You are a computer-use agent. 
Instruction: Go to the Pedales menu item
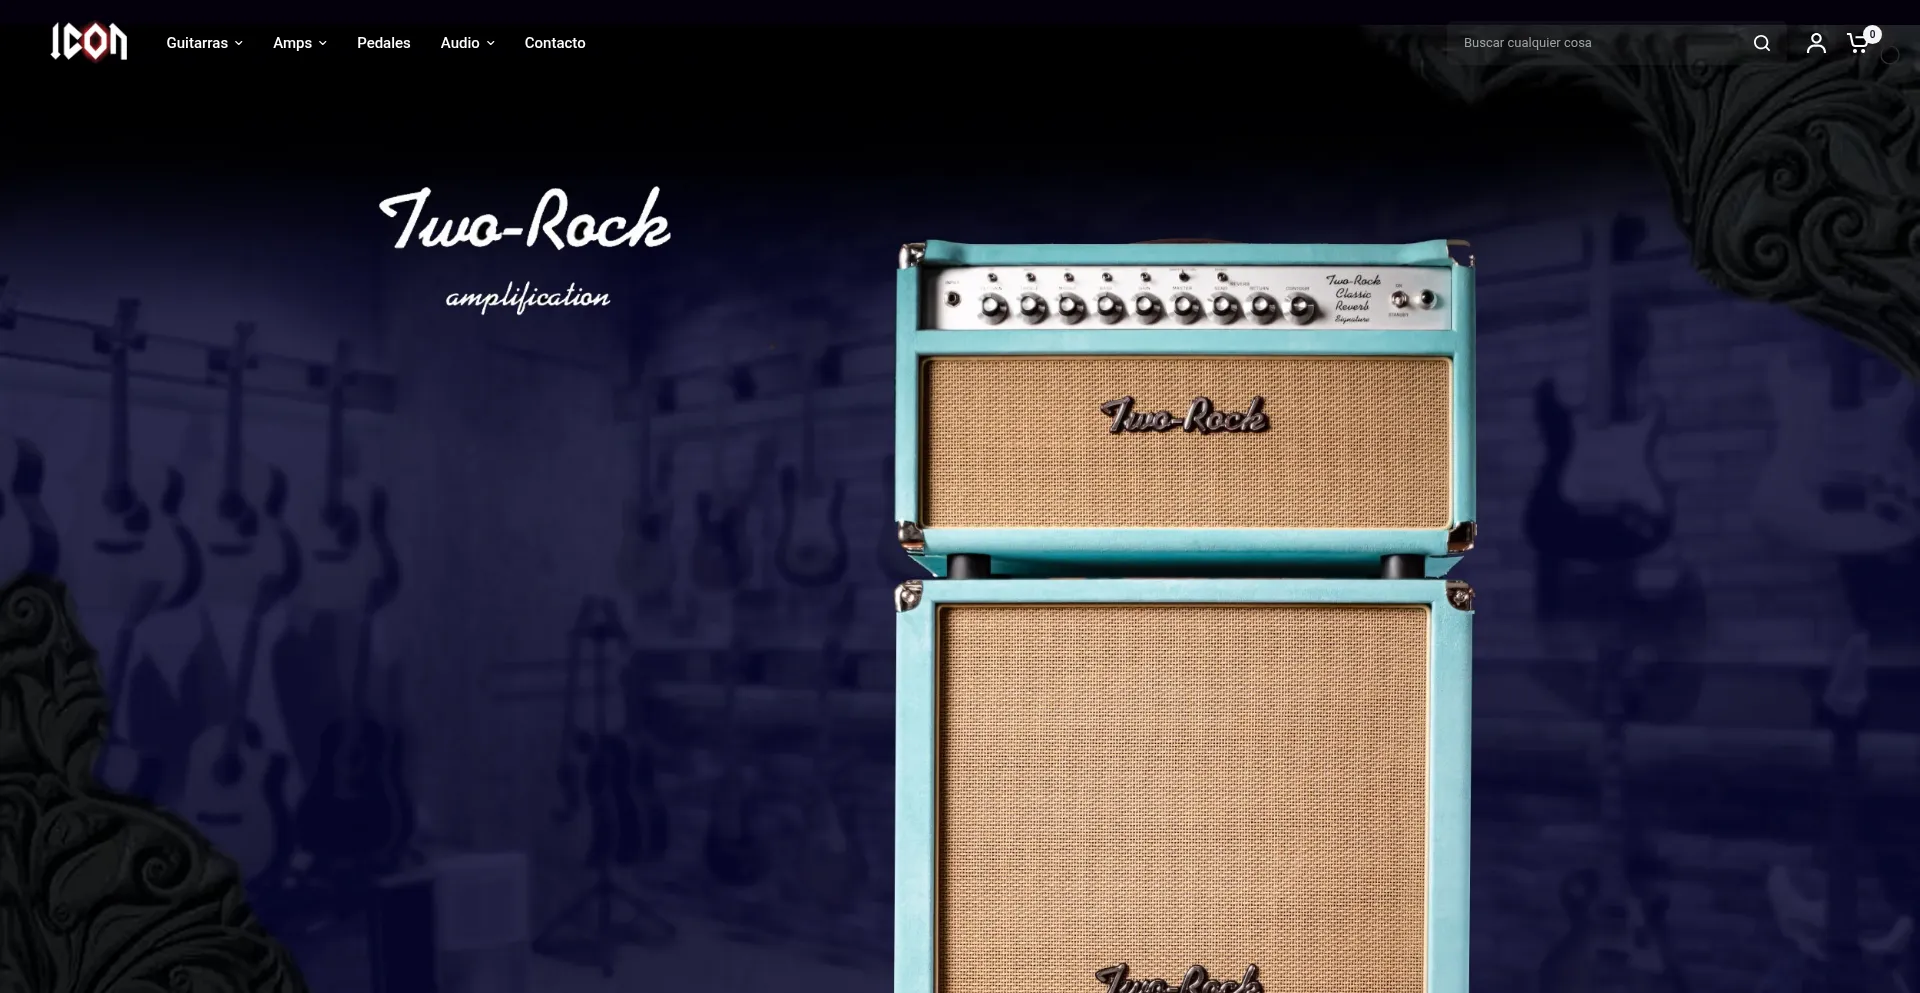pos(383,43)
